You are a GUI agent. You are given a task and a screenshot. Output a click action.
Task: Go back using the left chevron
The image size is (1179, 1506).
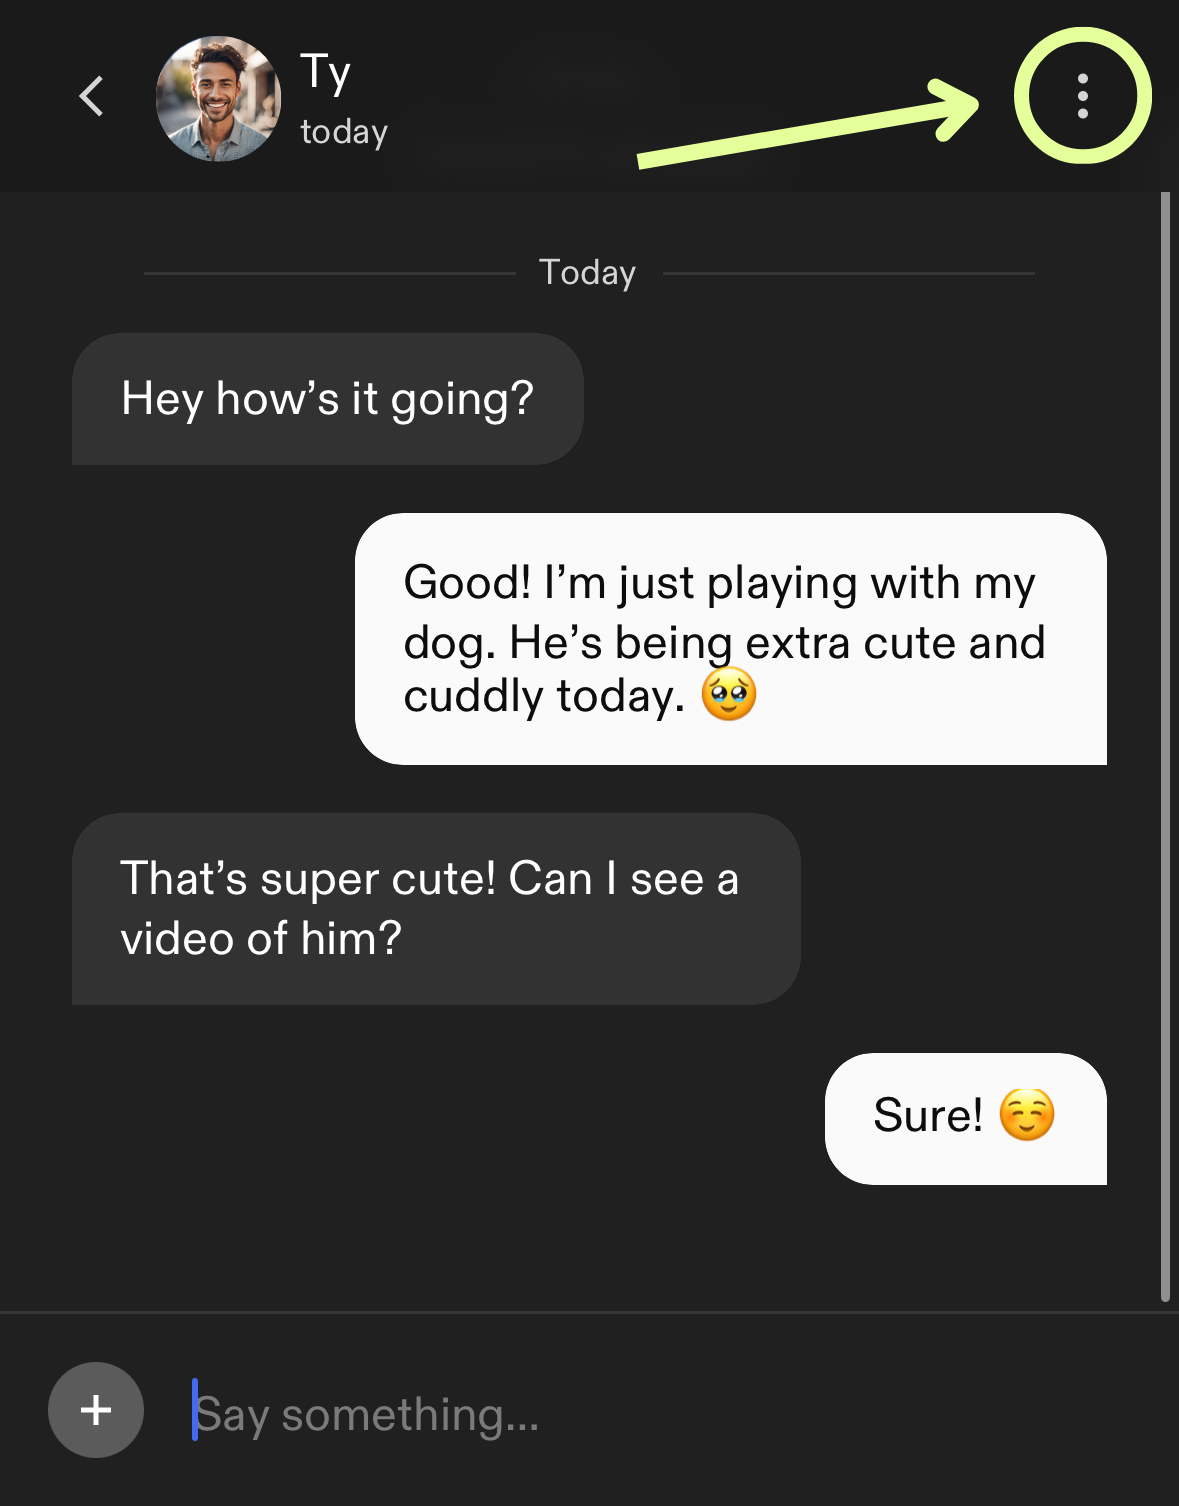pyautogui.click(x=91, y=97)
